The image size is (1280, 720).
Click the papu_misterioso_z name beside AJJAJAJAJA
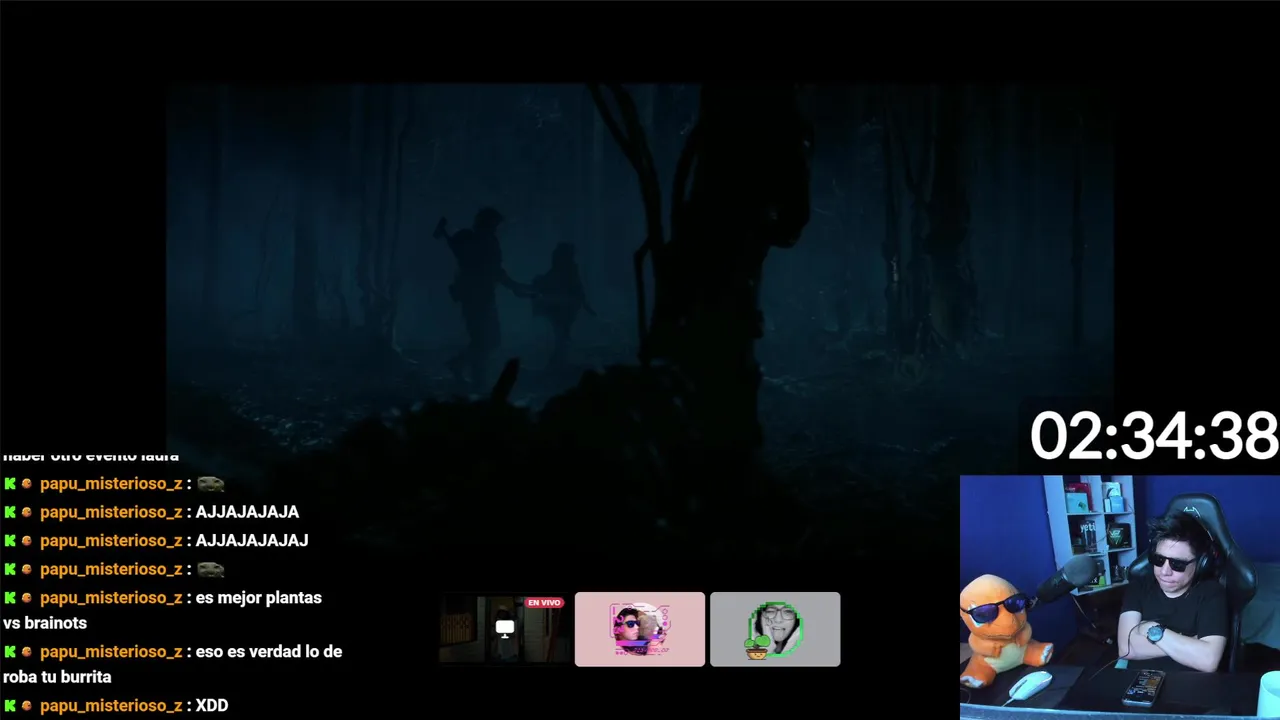(x=111, y=512)
